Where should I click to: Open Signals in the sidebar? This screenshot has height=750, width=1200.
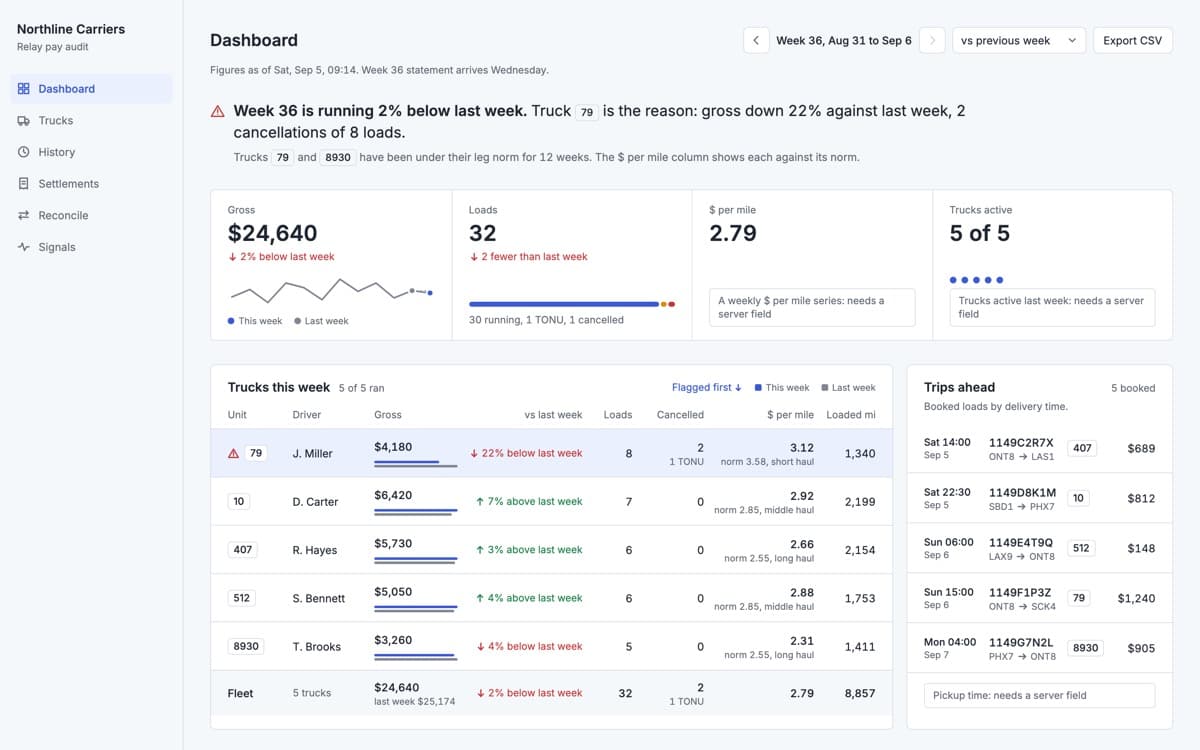tap(92, 247)
